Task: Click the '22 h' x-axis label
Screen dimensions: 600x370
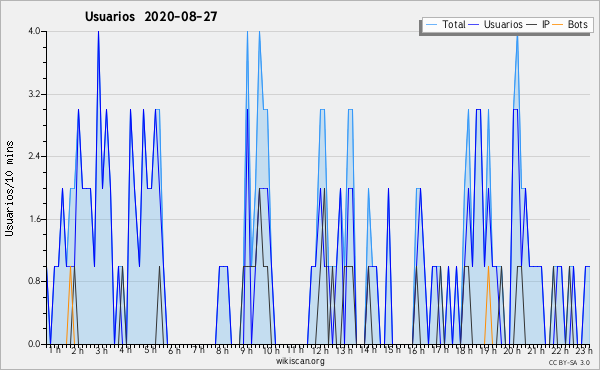Action: click(x=560, y=350)
